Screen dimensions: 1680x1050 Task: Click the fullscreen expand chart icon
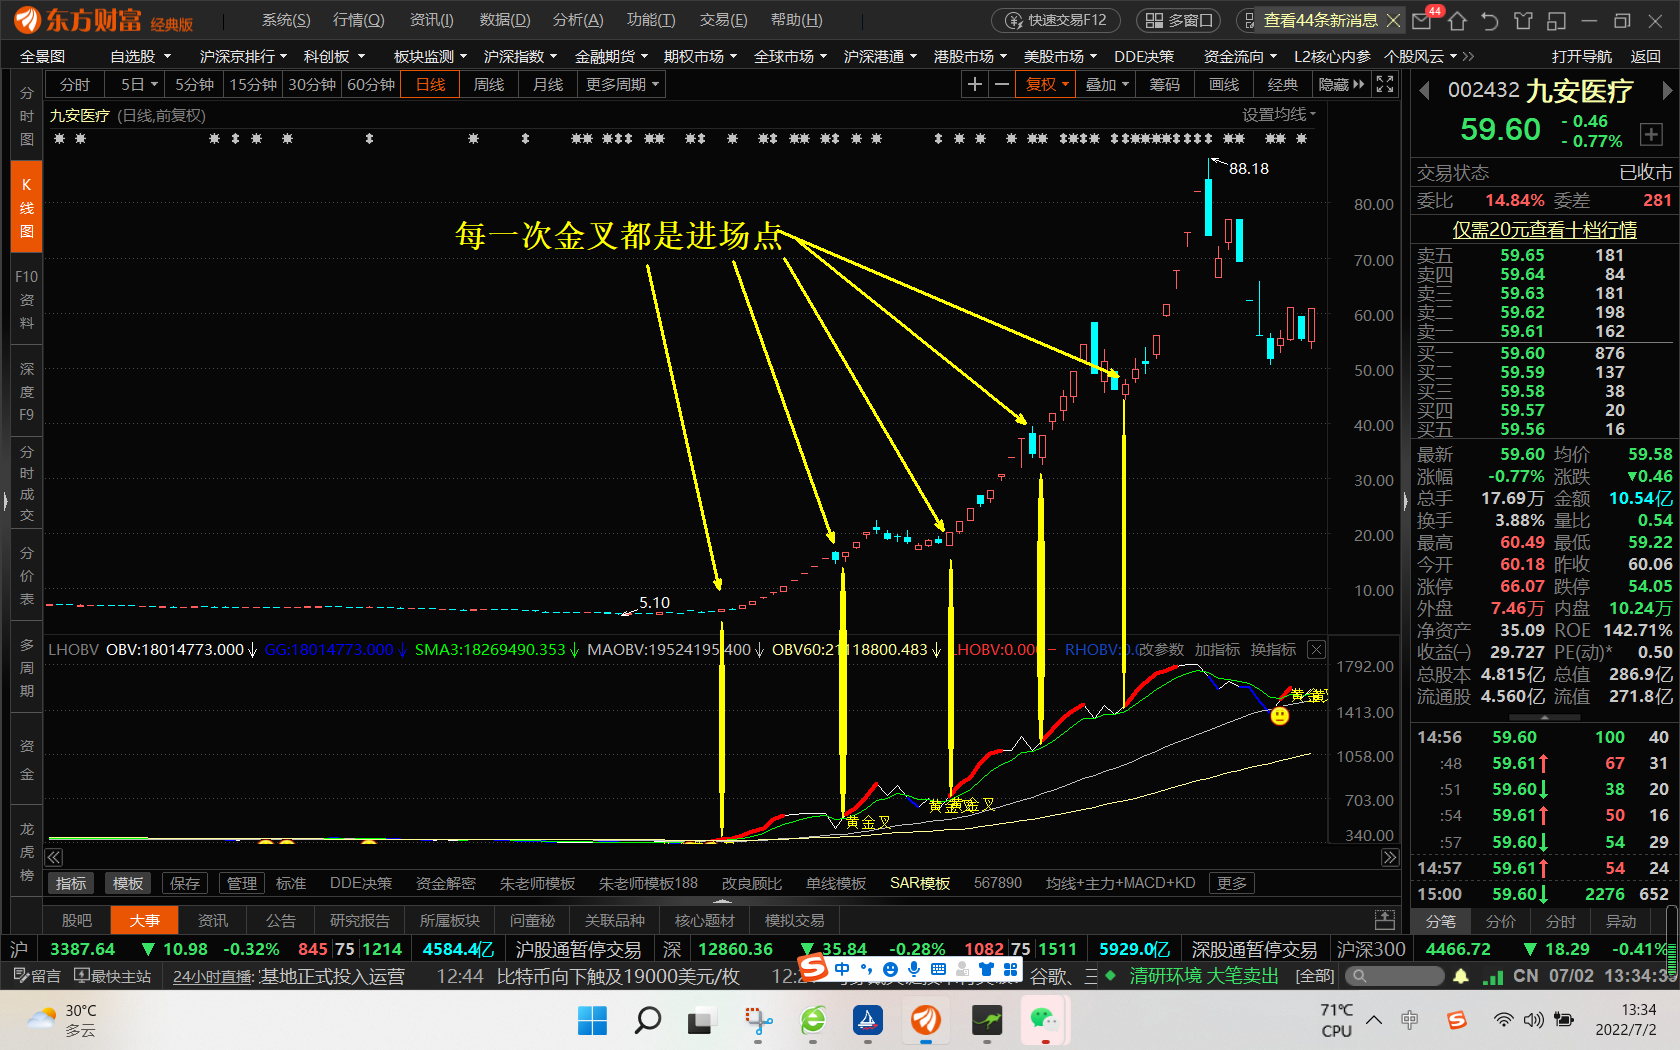(1385, 85)
